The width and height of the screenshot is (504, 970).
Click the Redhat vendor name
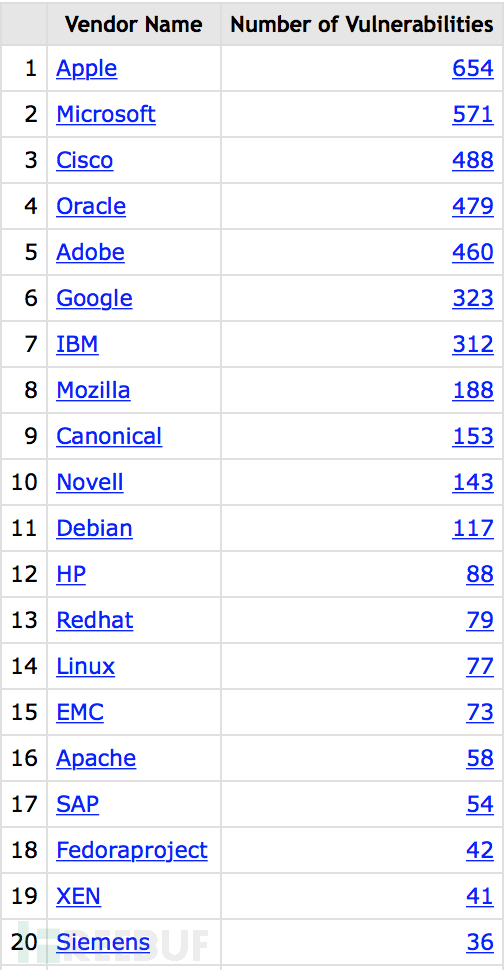[x=95, y=620]
